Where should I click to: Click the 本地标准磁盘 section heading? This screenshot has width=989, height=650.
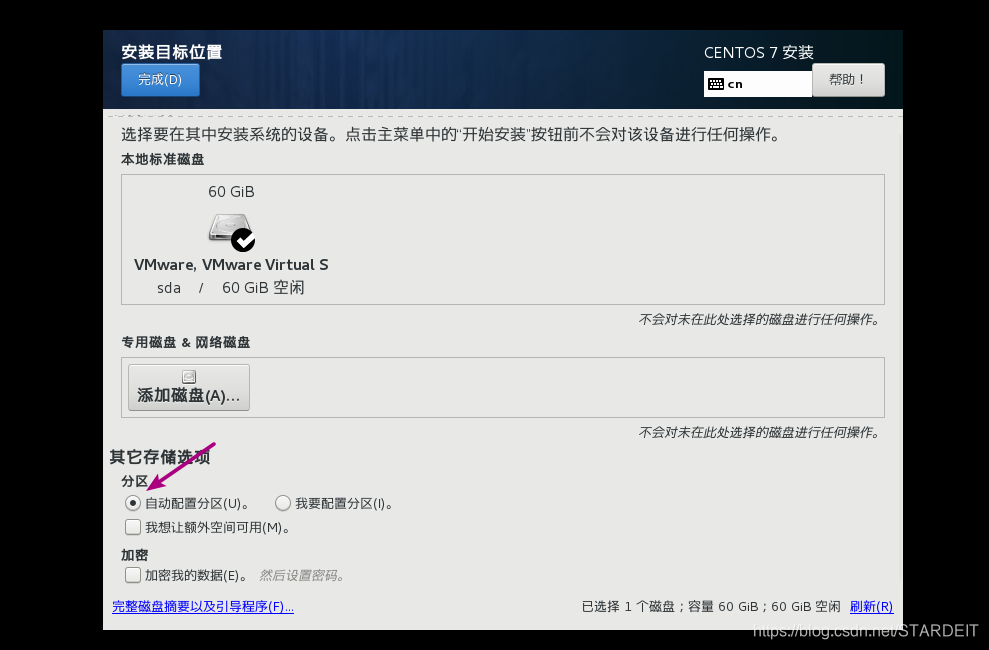pyautogui.click(x=163, y=160)
